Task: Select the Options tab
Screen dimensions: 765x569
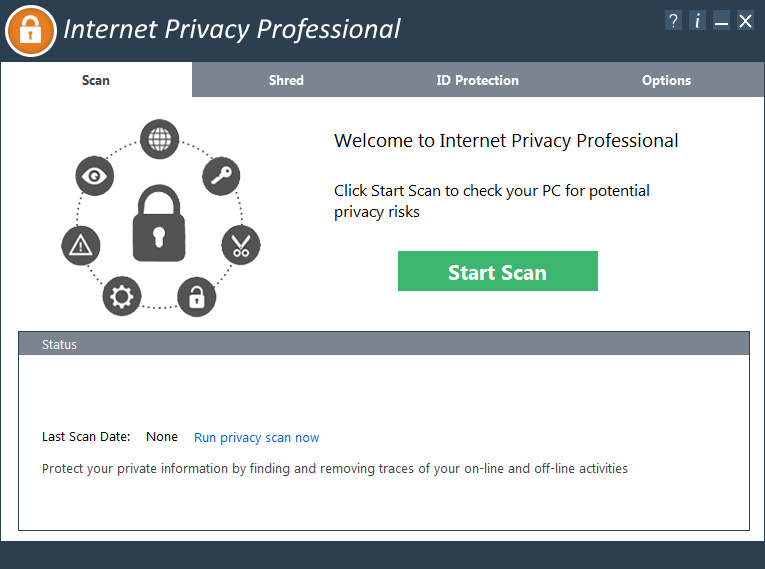Action: (666, 80)
